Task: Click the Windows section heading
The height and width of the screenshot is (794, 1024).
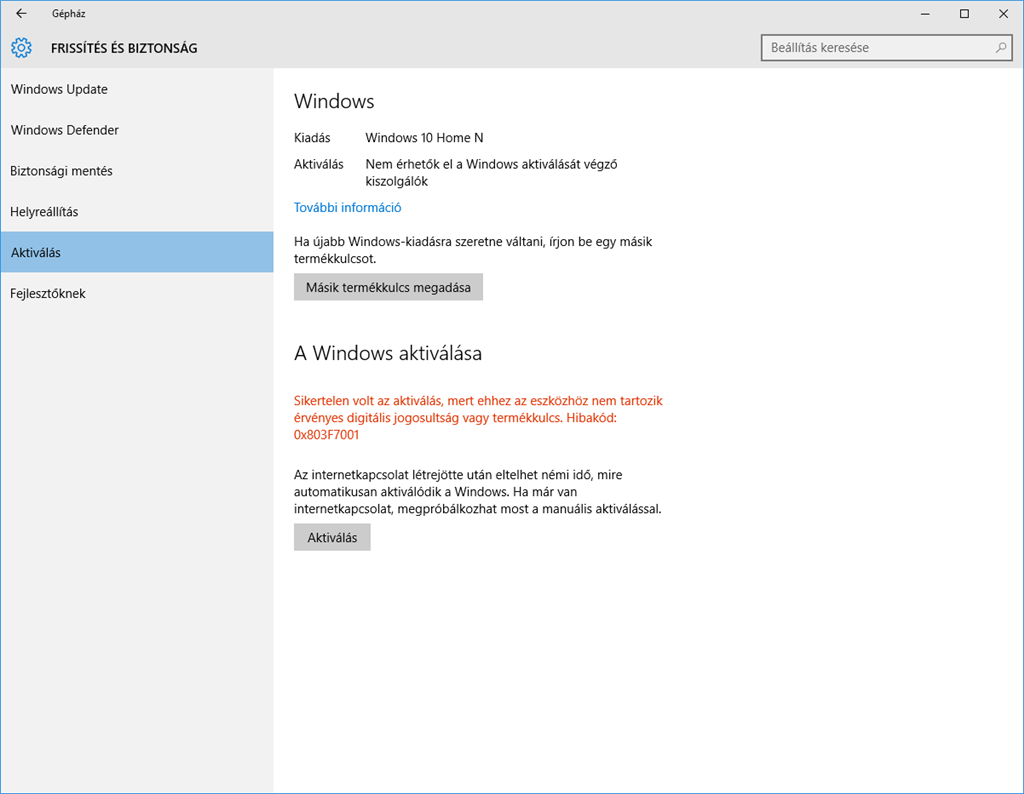Action: (x=334, y=101)
